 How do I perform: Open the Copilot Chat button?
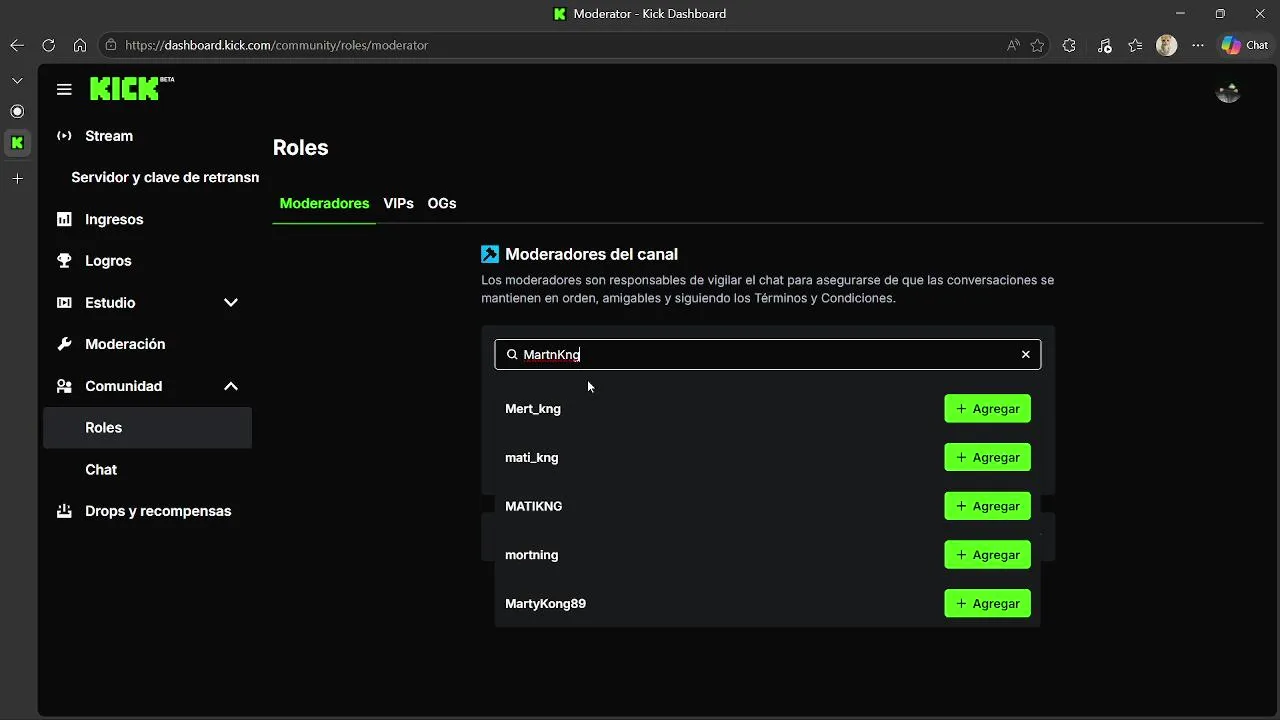tap(1245, 45)
